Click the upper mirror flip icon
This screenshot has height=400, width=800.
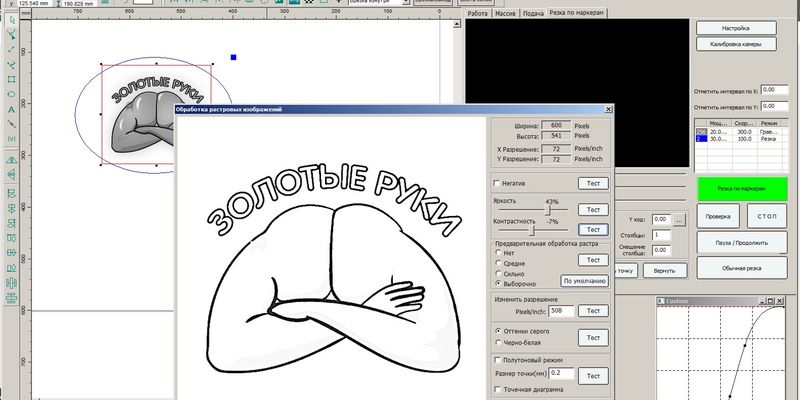coord(11,160)
